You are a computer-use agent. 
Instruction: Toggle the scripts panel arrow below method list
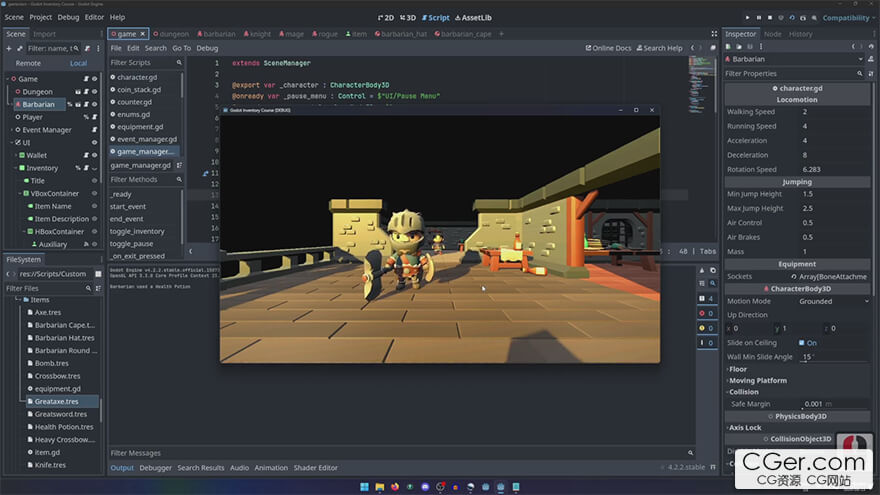[190, 251]
